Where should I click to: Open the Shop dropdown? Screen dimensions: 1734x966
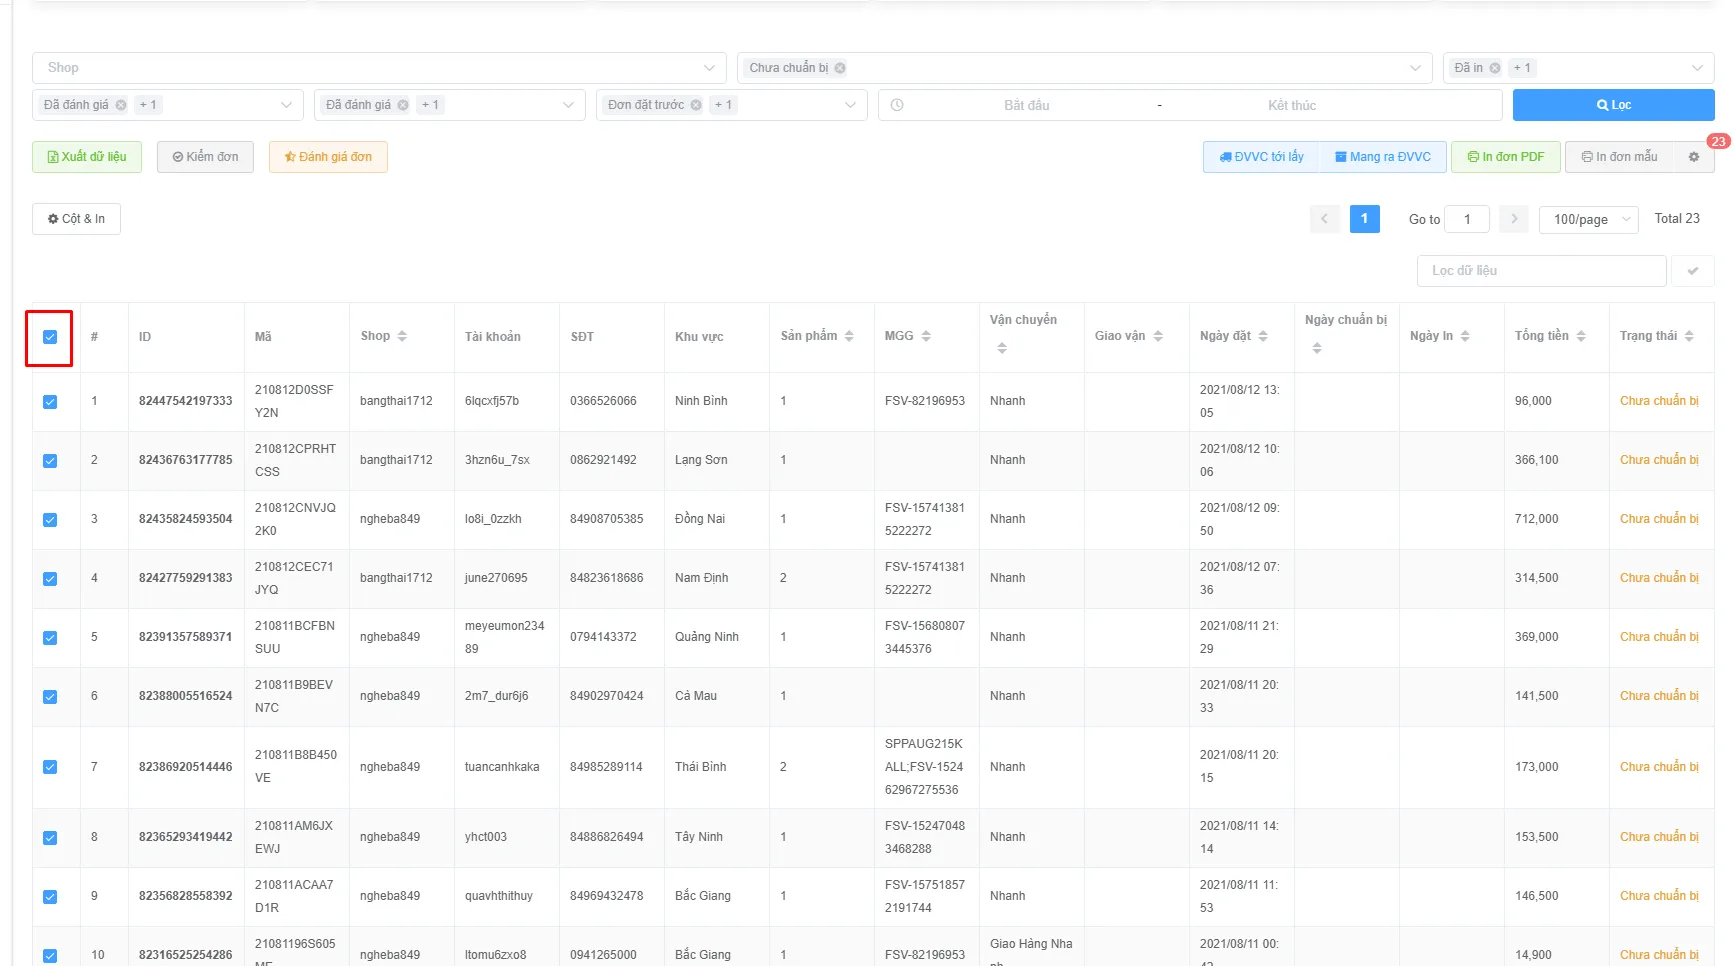click(379, 68)
